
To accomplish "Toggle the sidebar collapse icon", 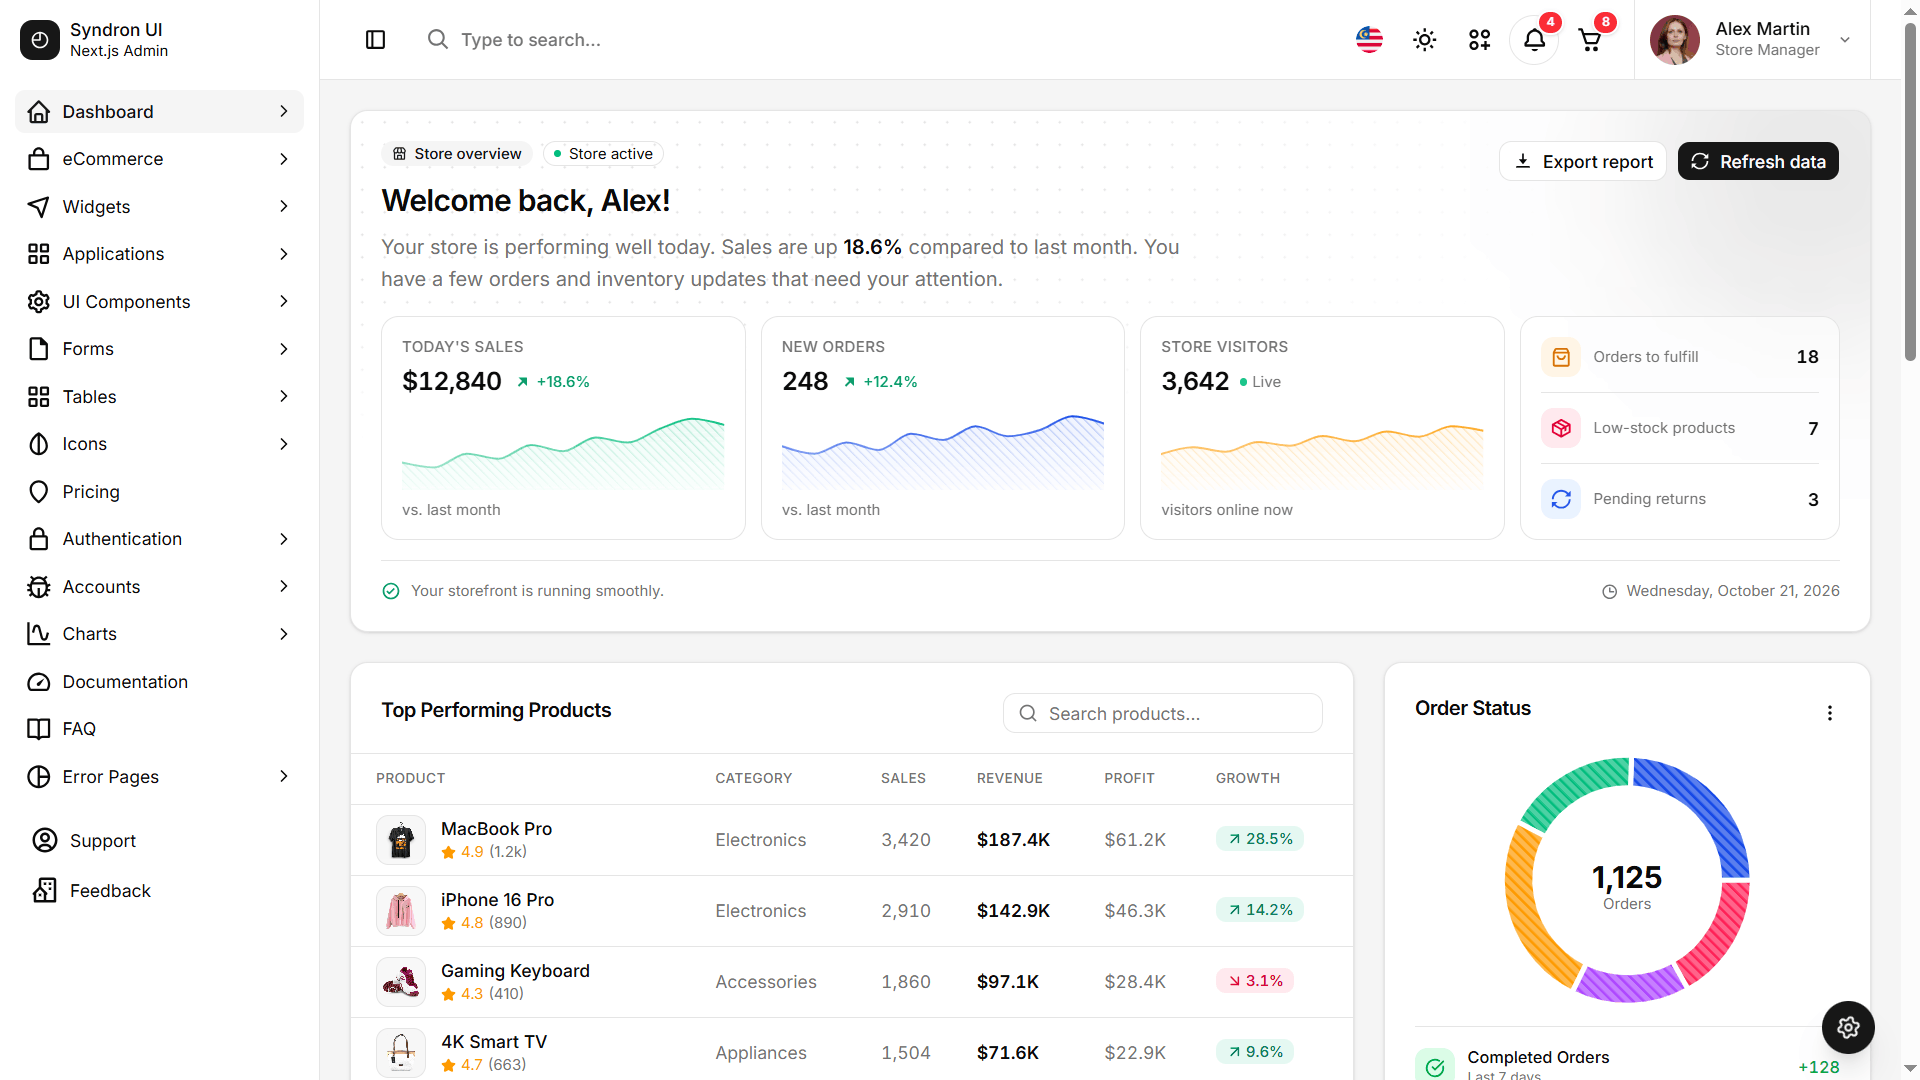I will tap(376, 40).
